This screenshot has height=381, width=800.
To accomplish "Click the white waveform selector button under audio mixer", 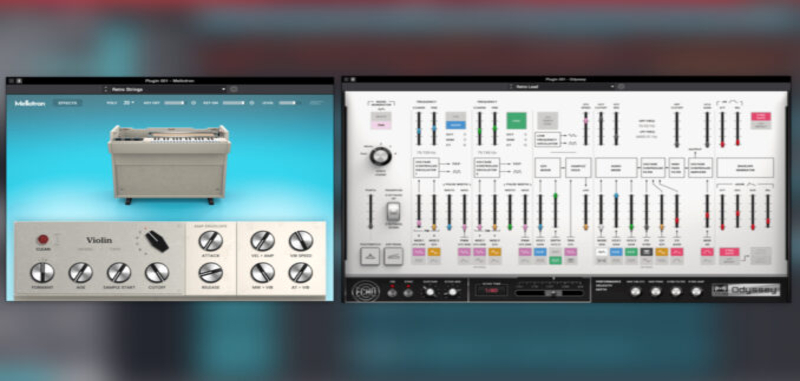I will 601,252.
